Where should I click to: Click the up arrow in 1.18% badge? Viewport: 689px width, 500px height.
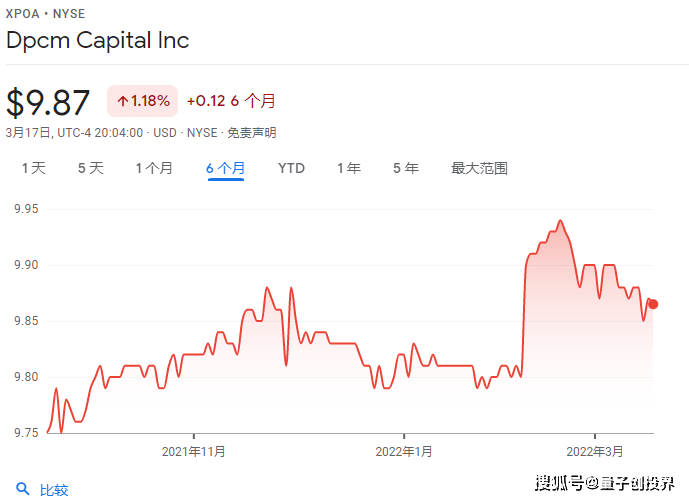123,101
